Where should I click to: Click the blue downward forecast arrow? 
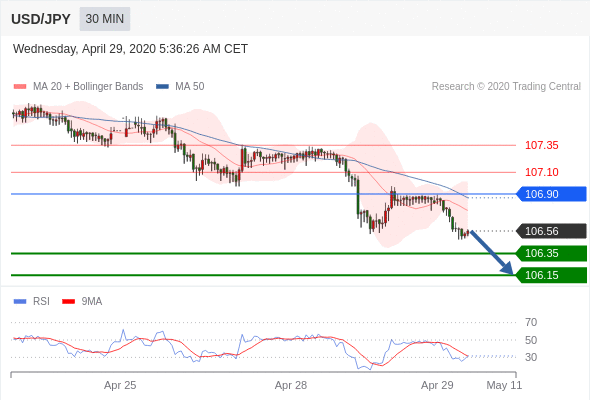coord(492,252)
